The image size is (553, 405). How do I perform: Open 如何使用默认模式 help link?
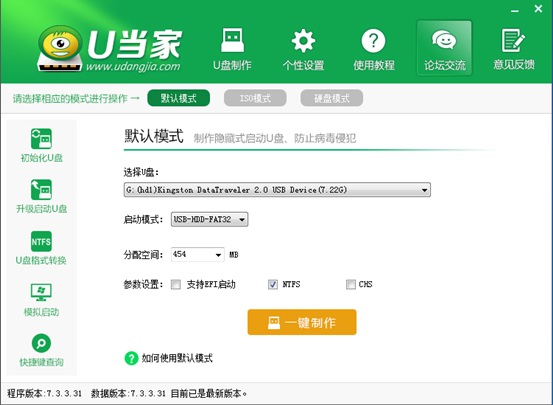[x=177, y=358]
